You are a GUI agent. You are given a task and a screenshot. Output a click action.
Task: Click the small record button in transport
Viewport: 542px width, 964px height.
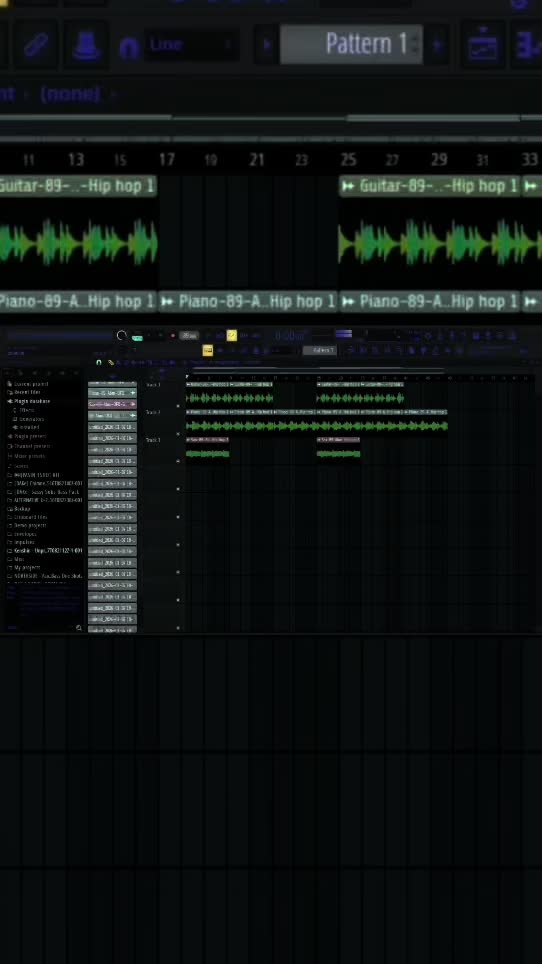point(173,336)
